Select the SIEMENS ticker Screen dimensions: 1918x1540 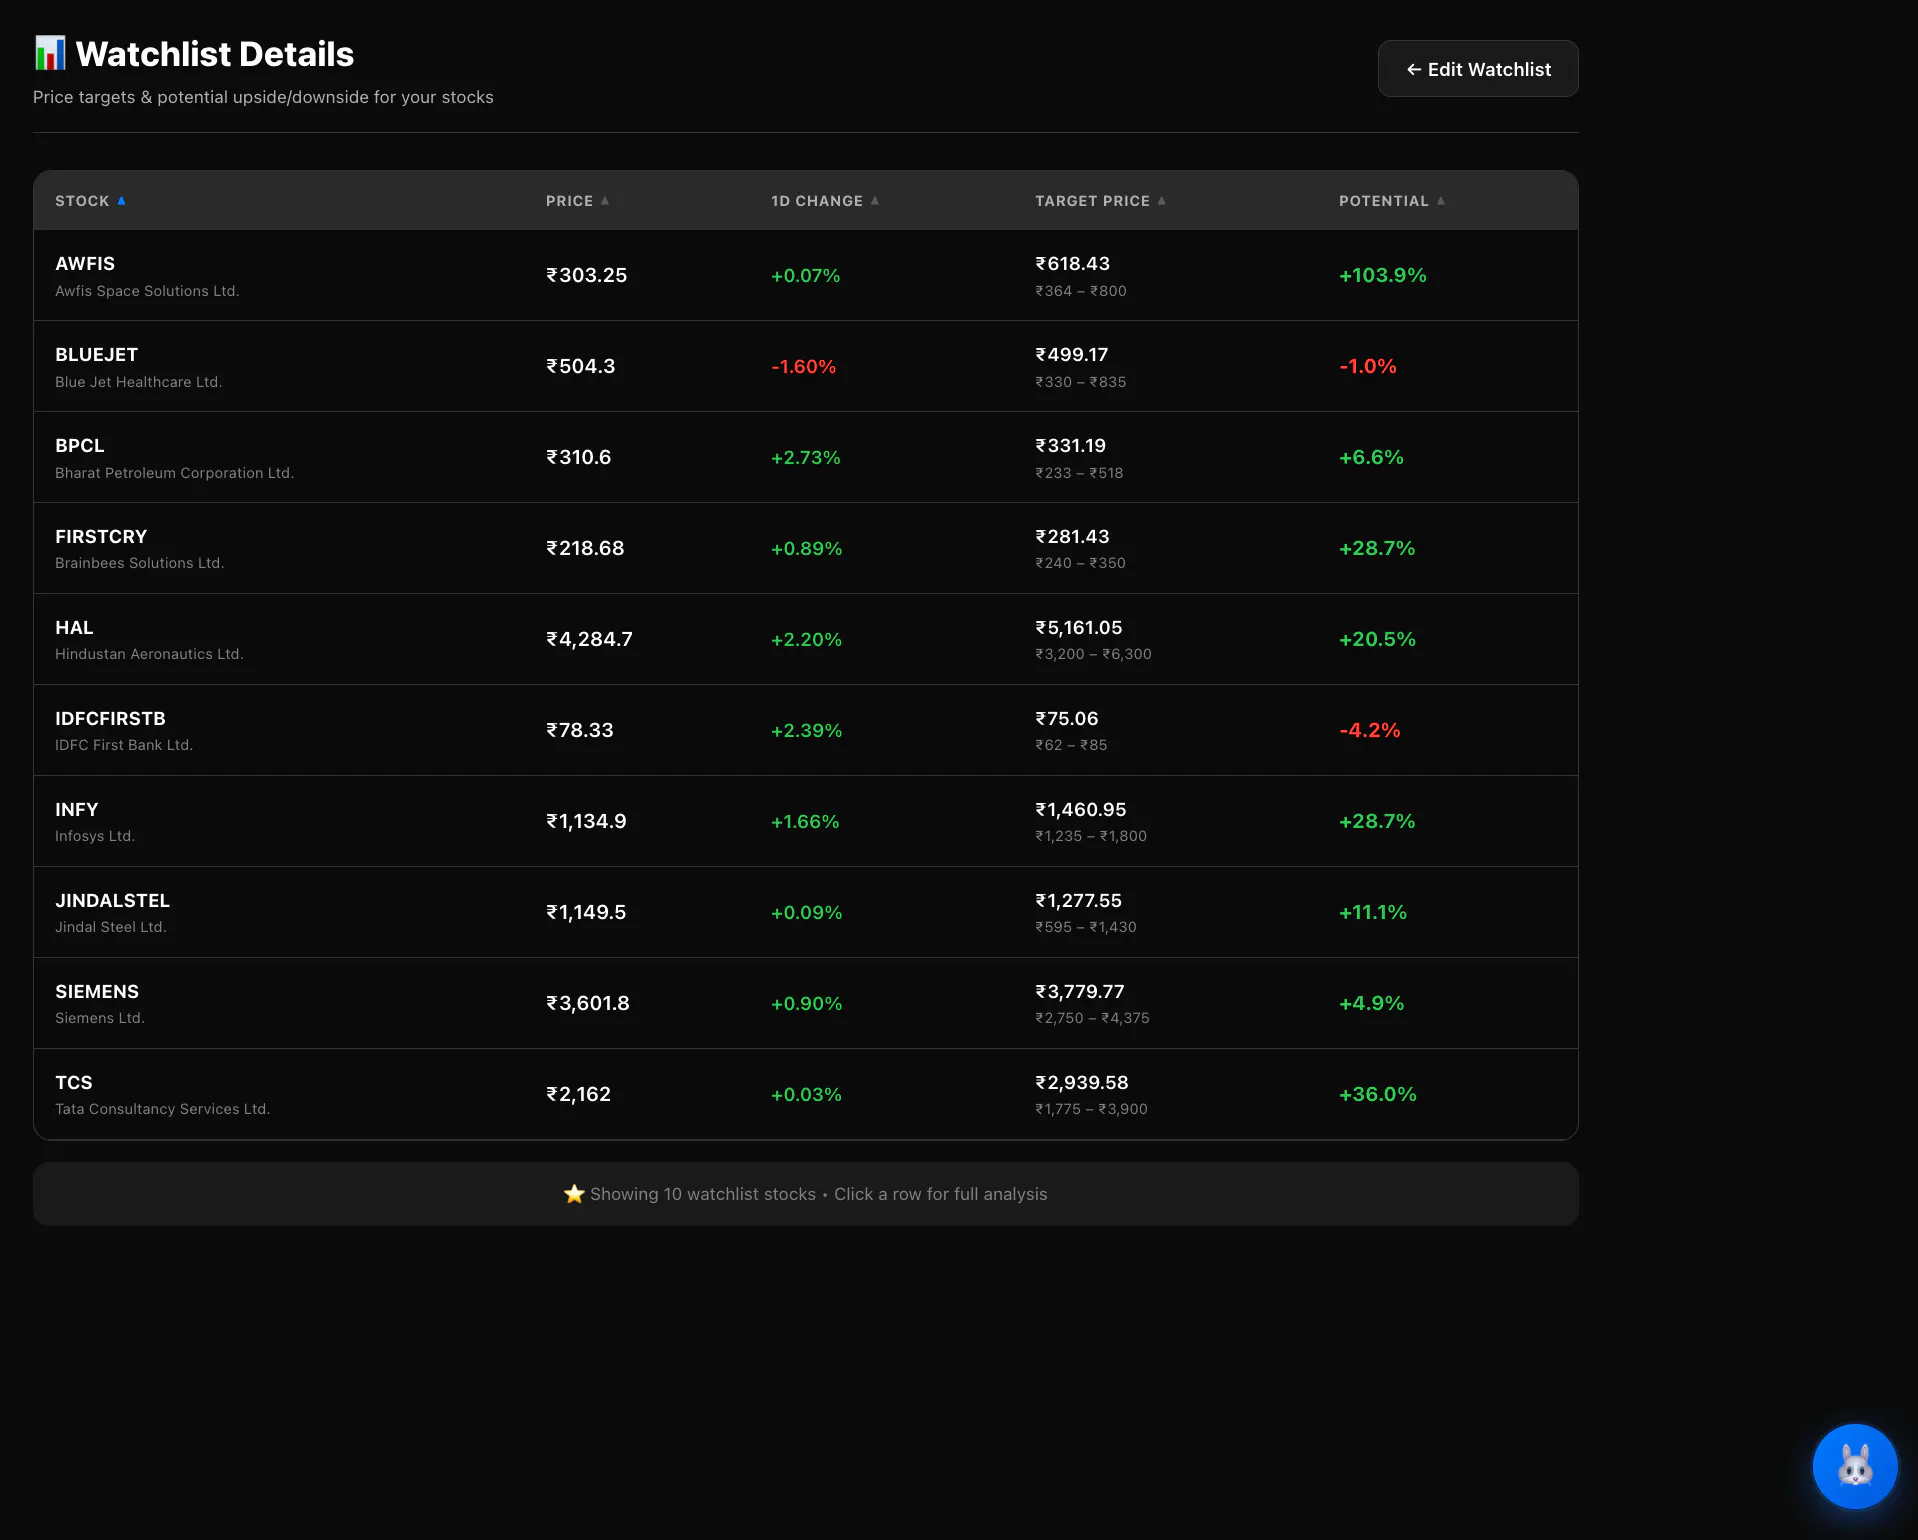97,991
